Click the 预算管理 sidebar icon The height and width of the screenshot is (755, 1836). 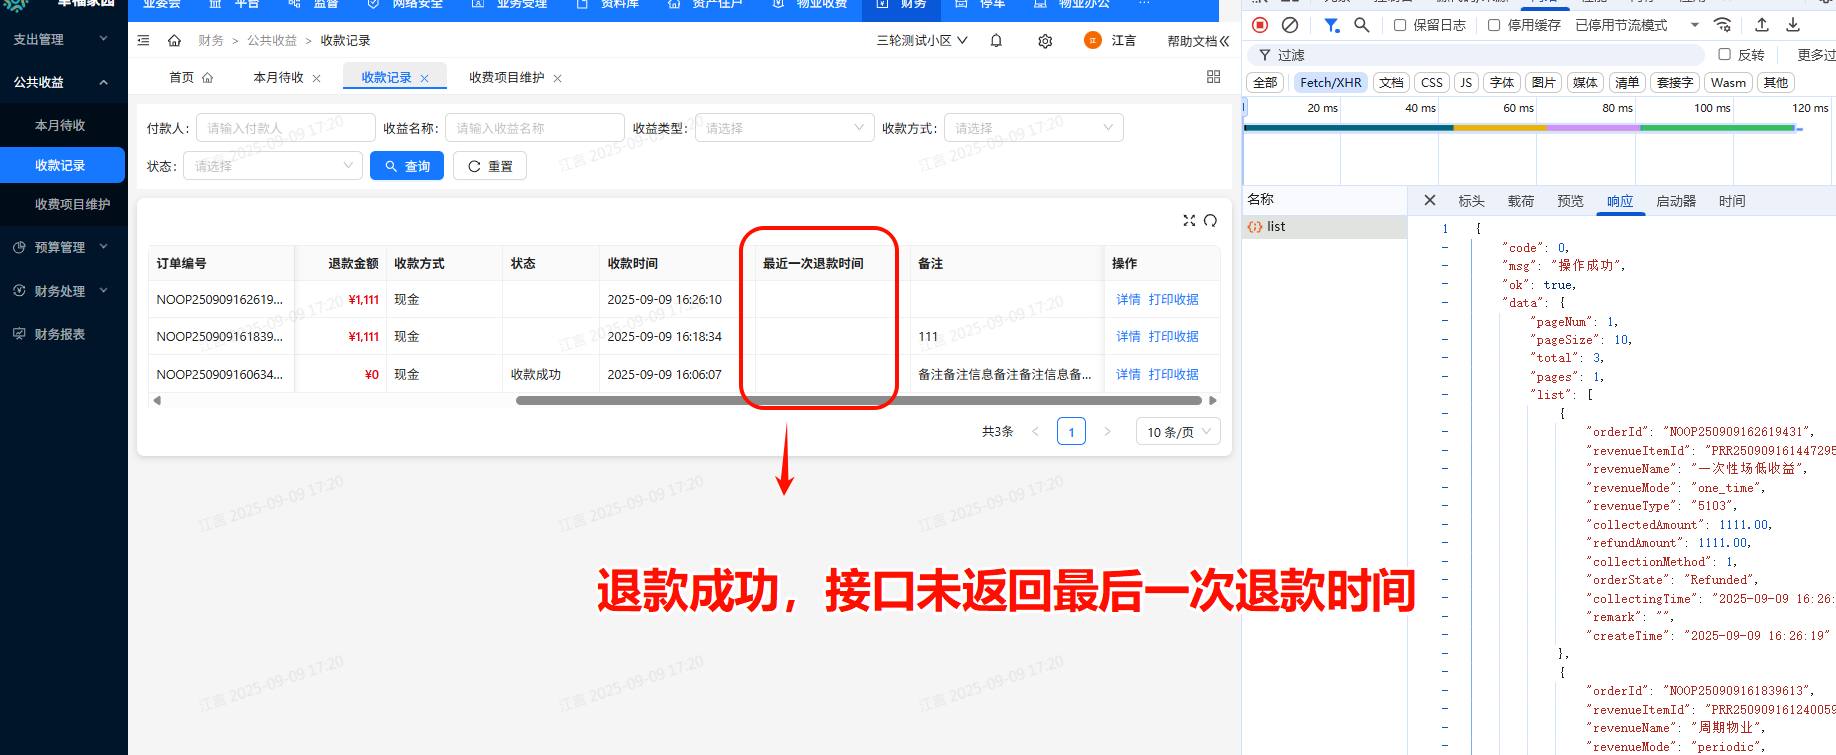pos(19,247)
